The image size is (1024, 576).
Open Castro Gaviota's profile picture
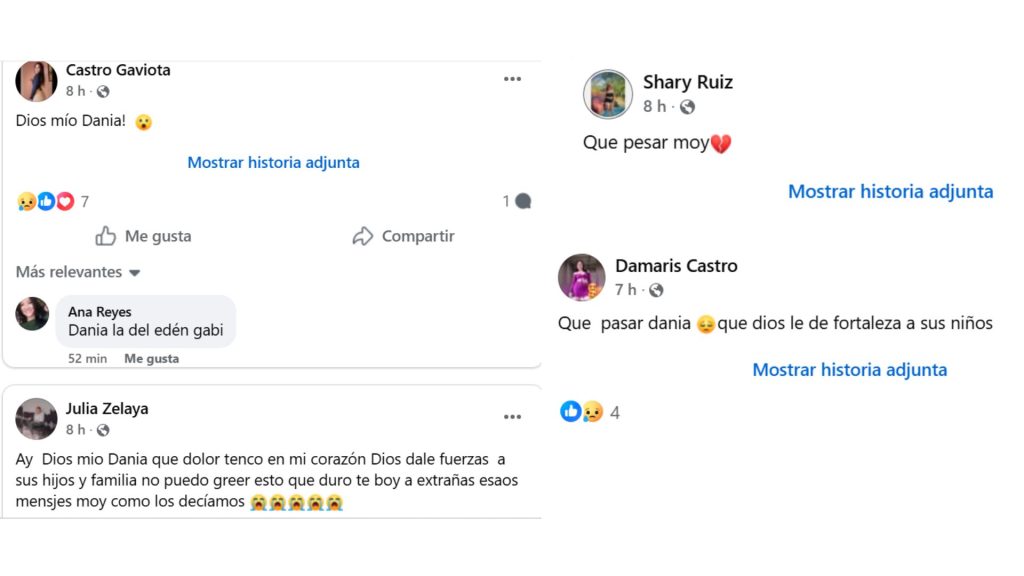pyautogui.click(x=36, y=82)
